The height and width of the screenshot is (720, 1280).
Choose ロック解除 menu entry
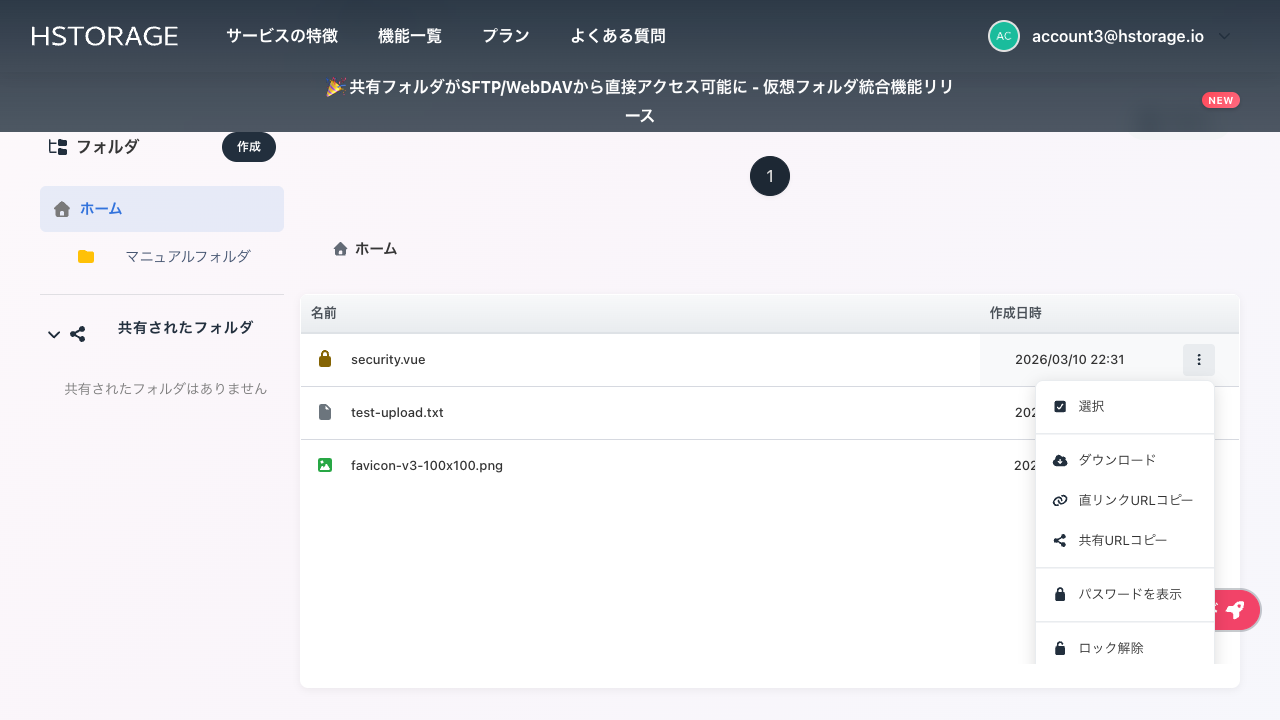click(x=1125, y=647)
